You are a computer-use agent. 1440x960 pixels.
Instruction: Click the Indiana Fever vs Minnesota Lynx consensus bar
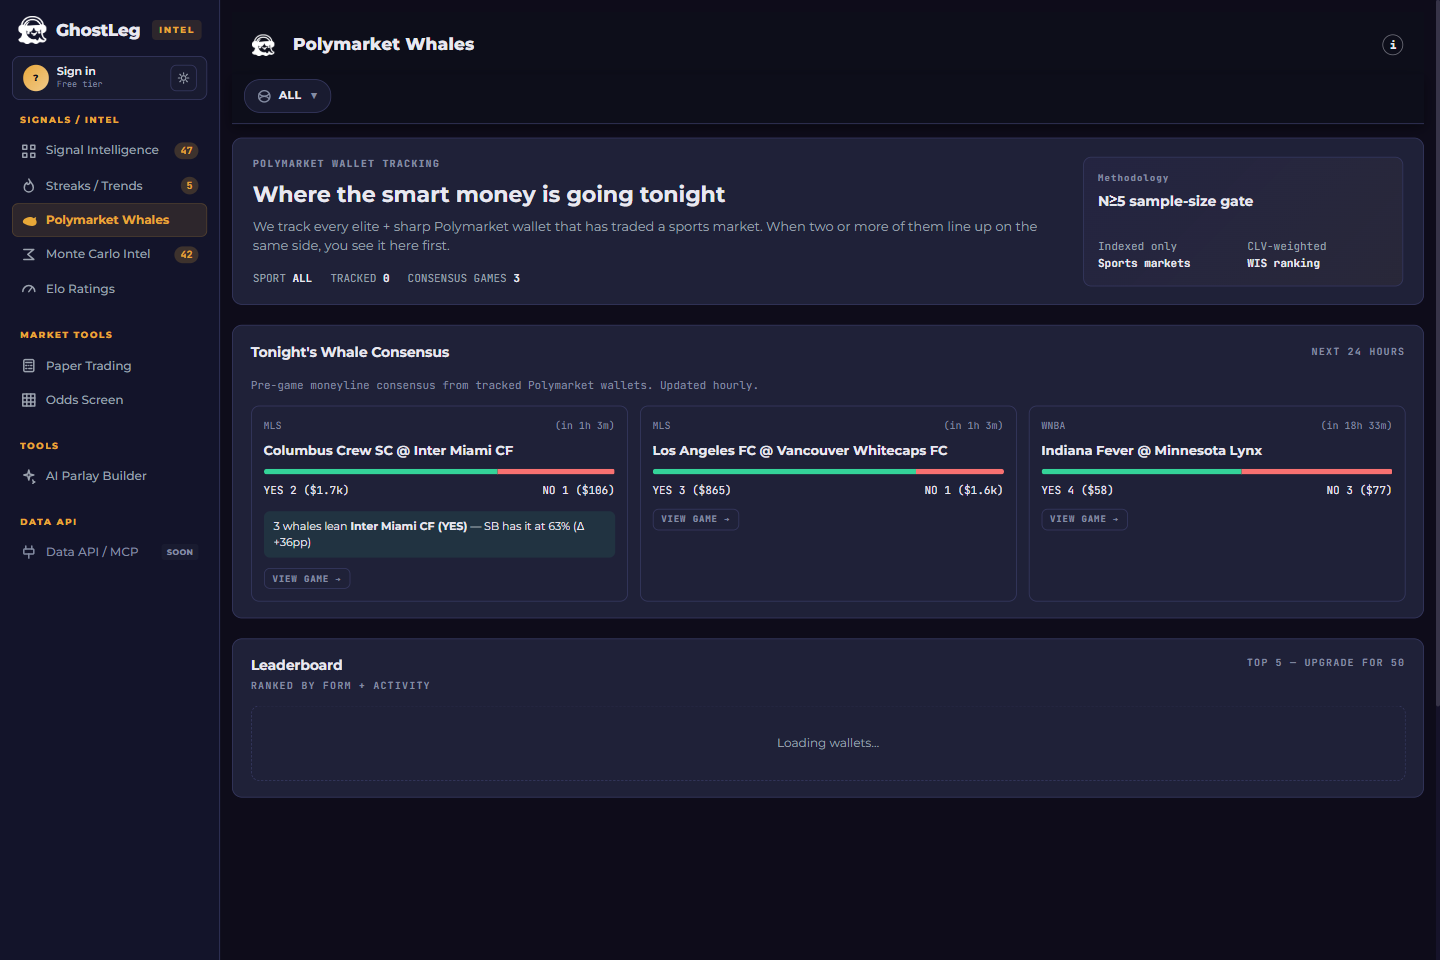coord(1216,471)
